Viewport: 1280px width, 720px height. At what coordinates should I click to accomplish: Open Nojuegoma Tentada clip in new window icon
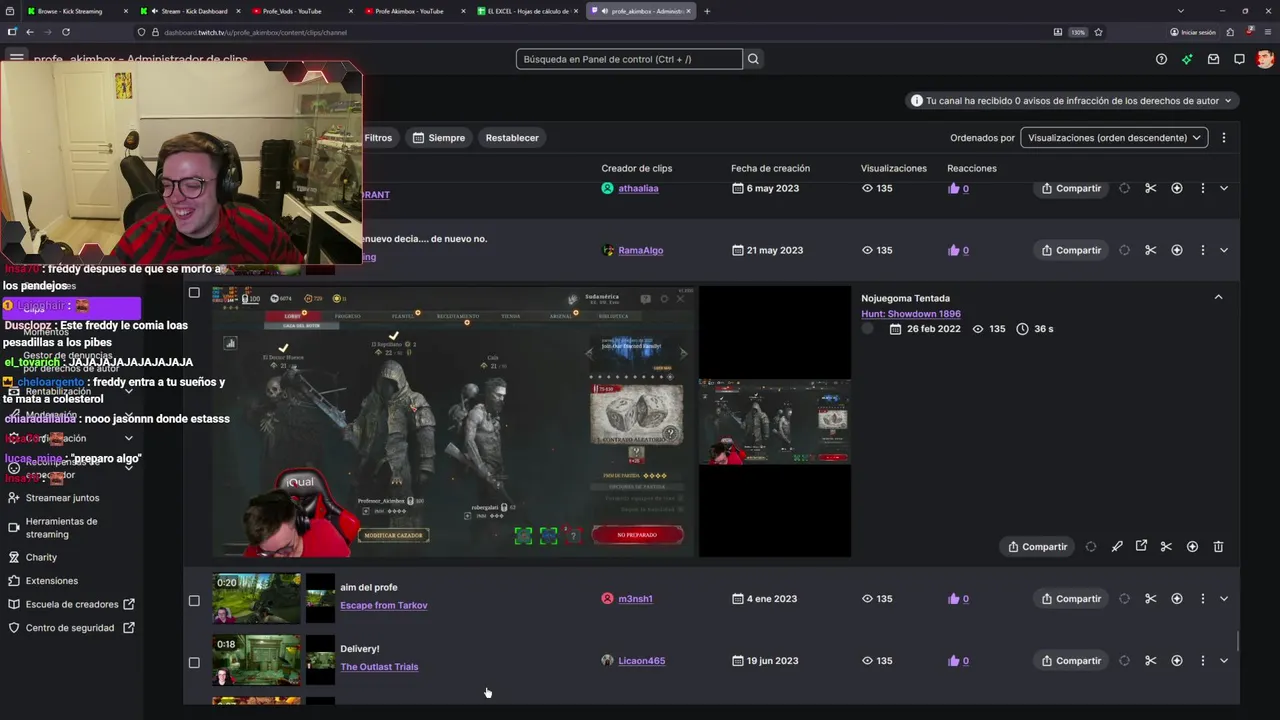tap(1141, 546)
